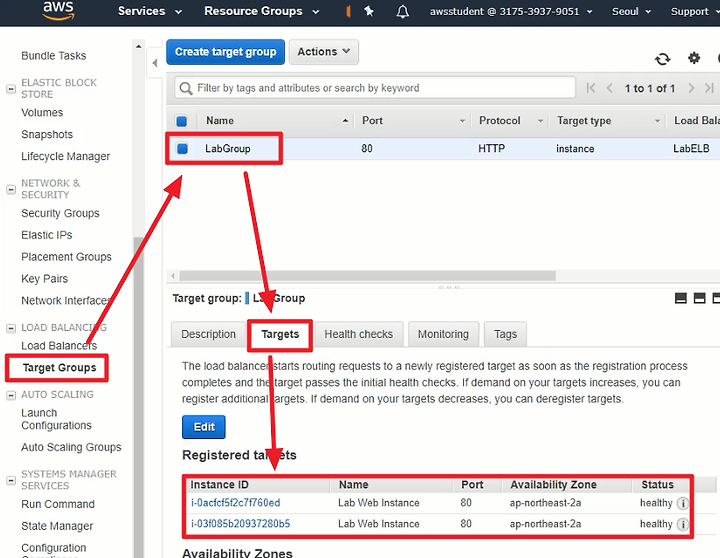The image size is (720, 558).
Task: Collapse the Load Balancing section
Action: 11,328
